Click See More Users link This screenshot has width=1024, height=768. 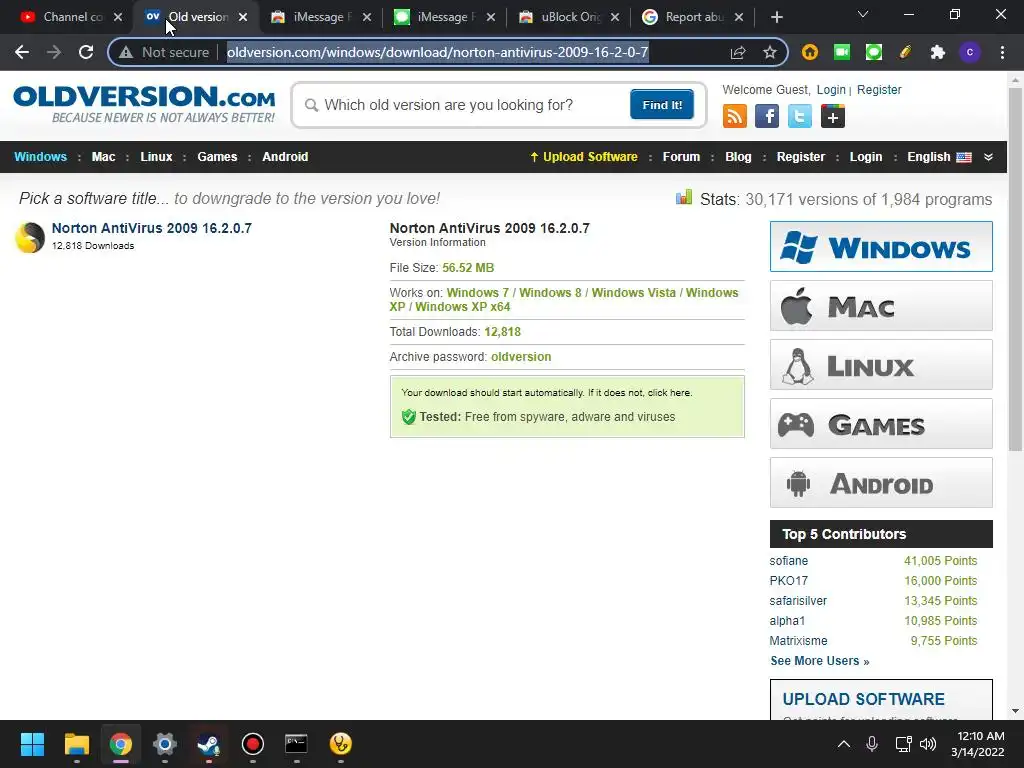(820, 661)
